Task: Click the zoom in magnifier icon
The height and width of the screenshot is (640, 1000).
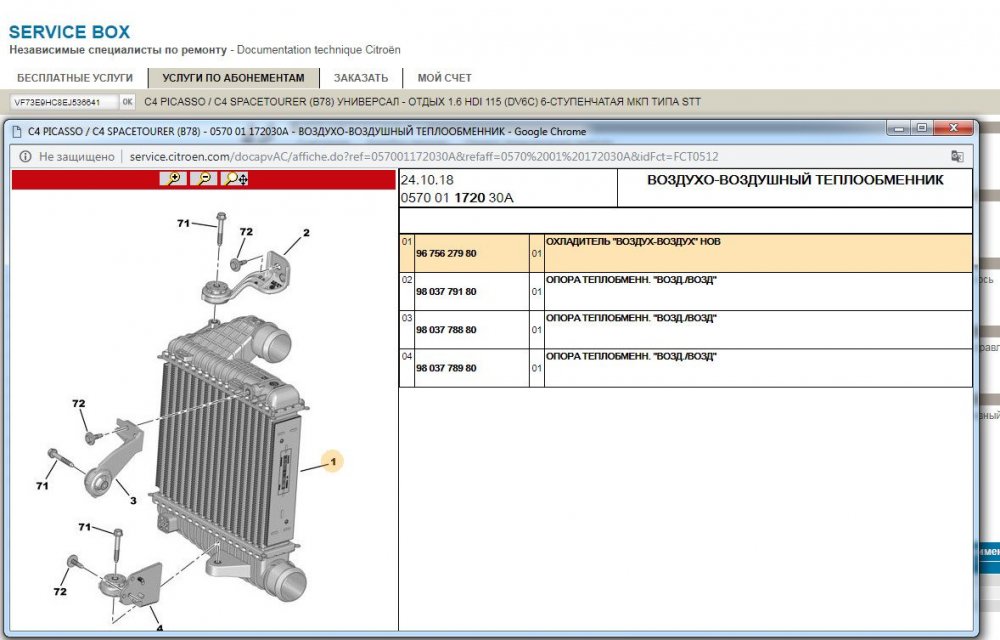Action: (172, 178)
